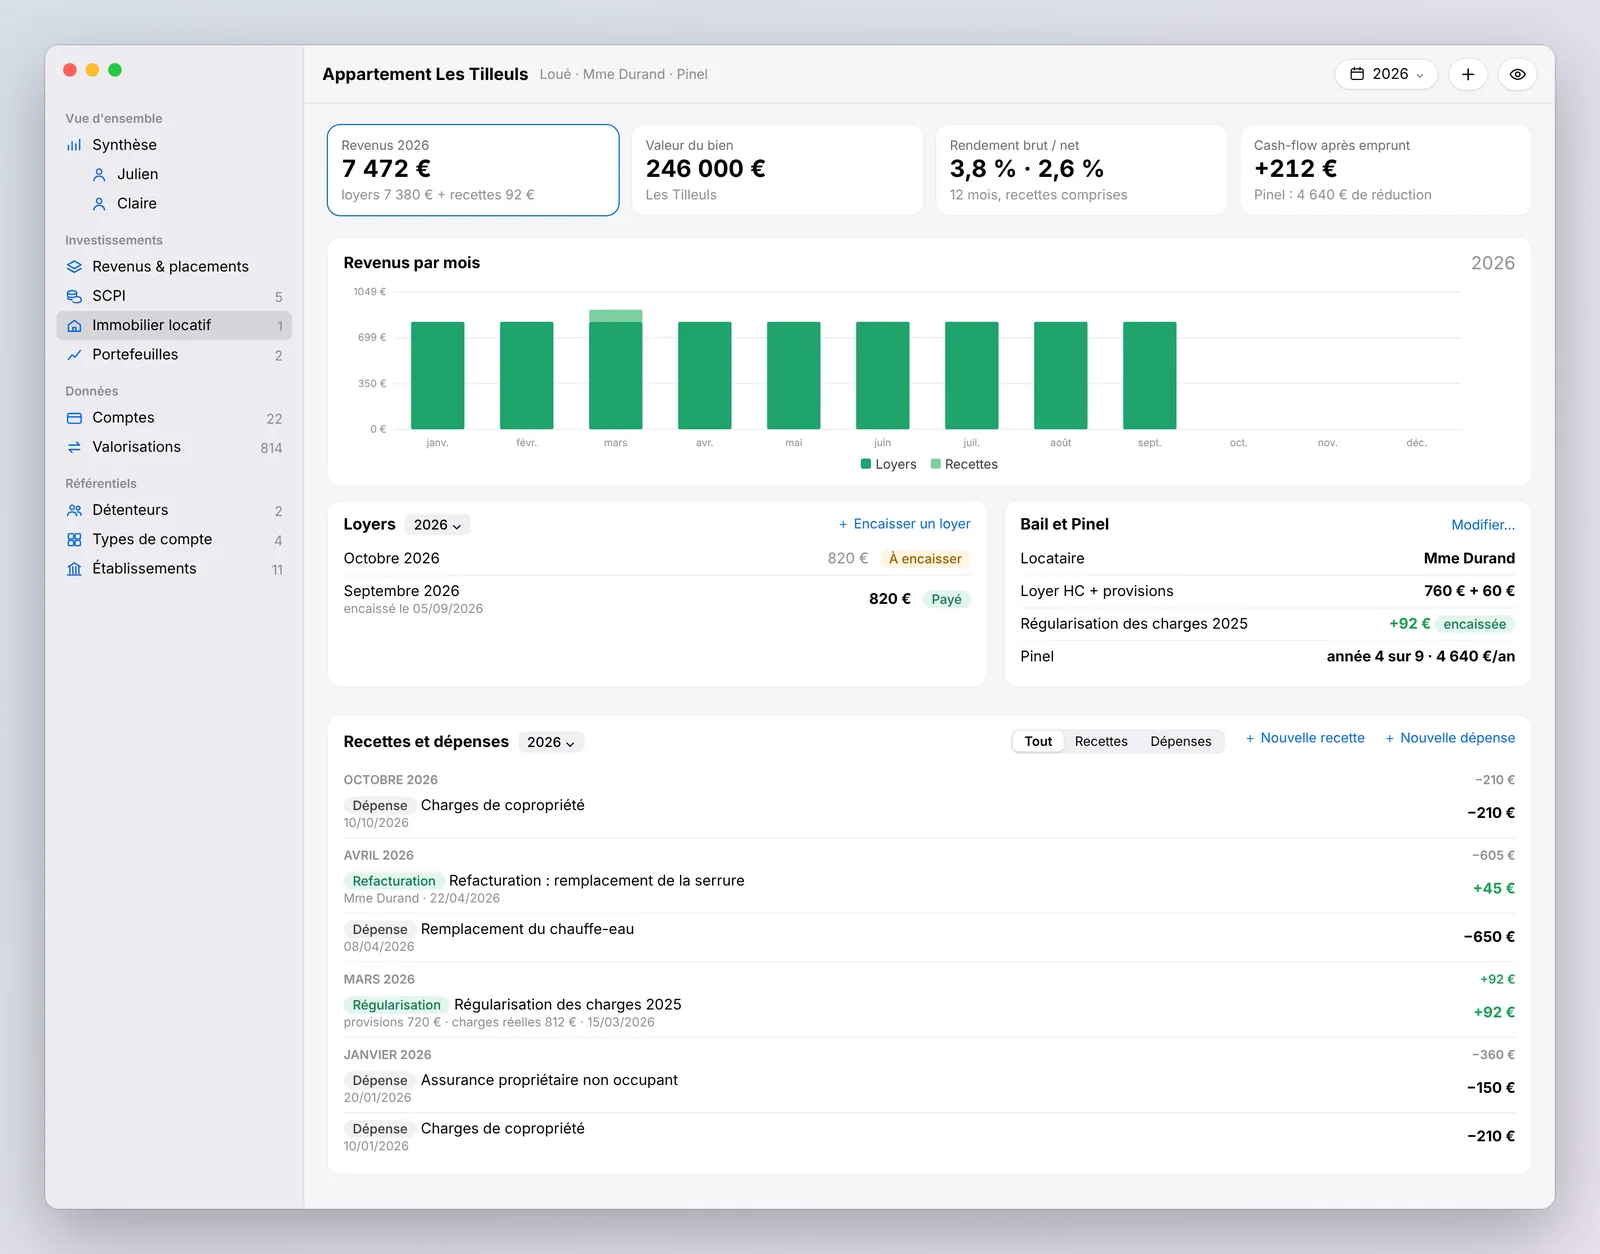1600x1254 pixels.
Task: Click the SCPI coins icon
Action: (x=74, y=296)
